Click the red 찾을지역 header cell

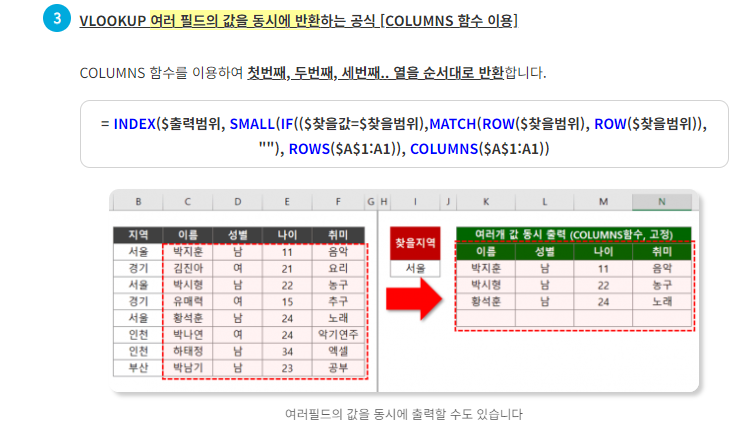click(413, 243)
